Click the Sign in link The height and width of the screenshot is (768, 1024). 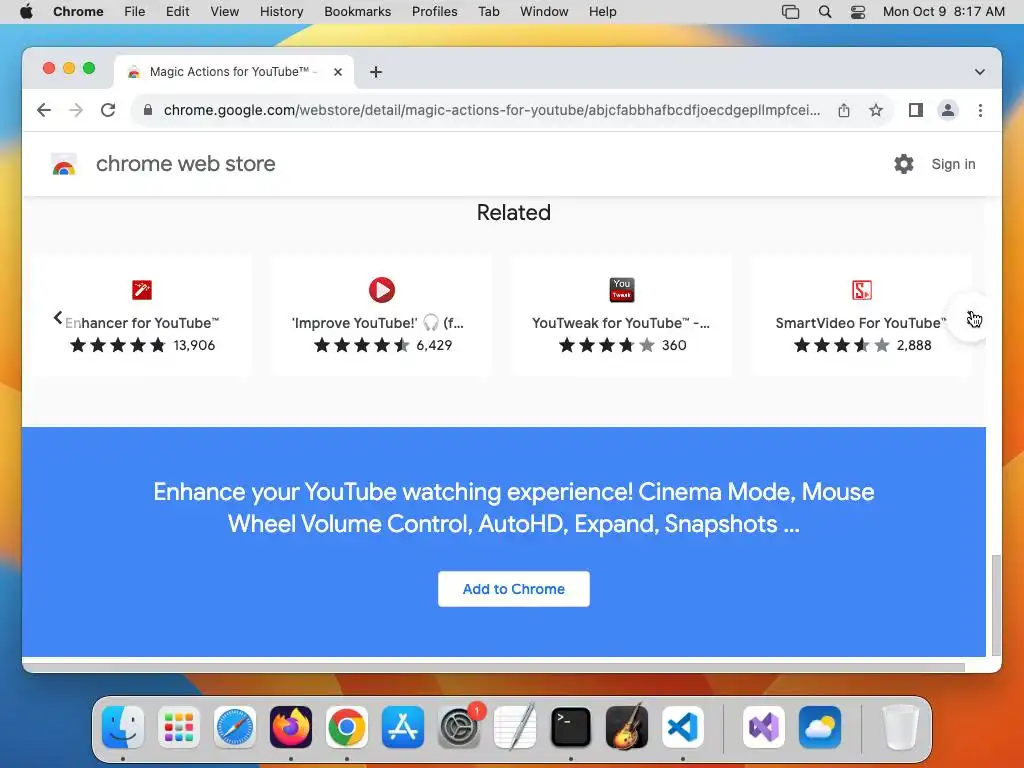pyautogui.click(x=953, y=164)
